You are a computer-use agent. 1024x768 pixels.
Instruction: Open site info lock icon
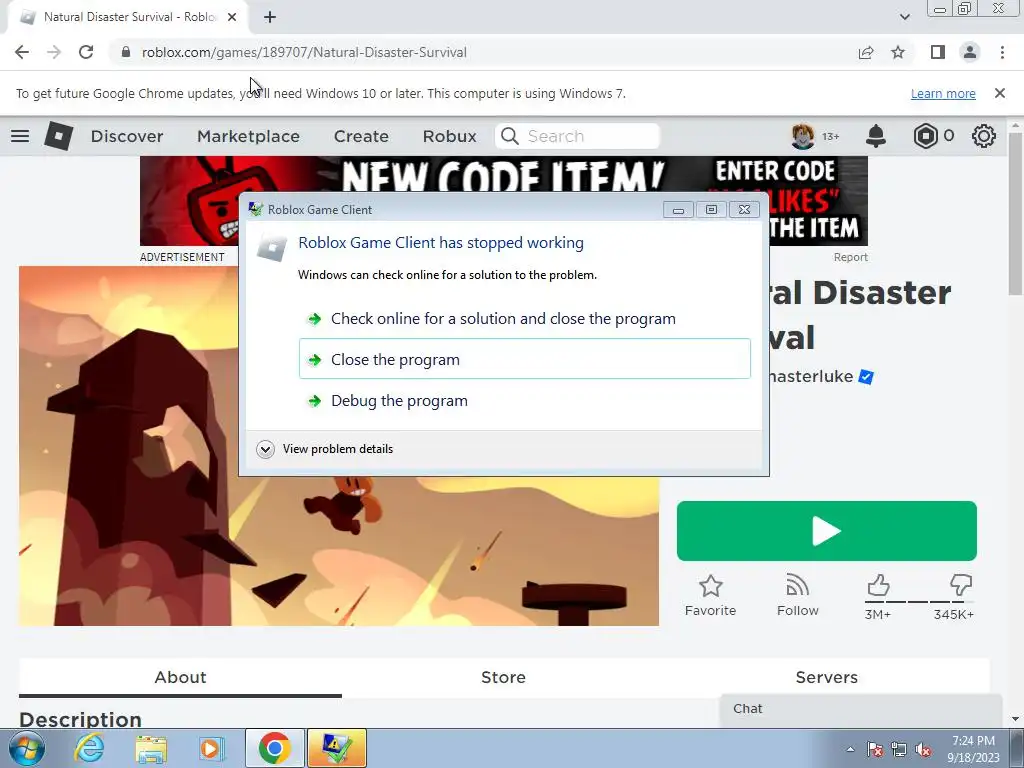(x=126, y=52)
